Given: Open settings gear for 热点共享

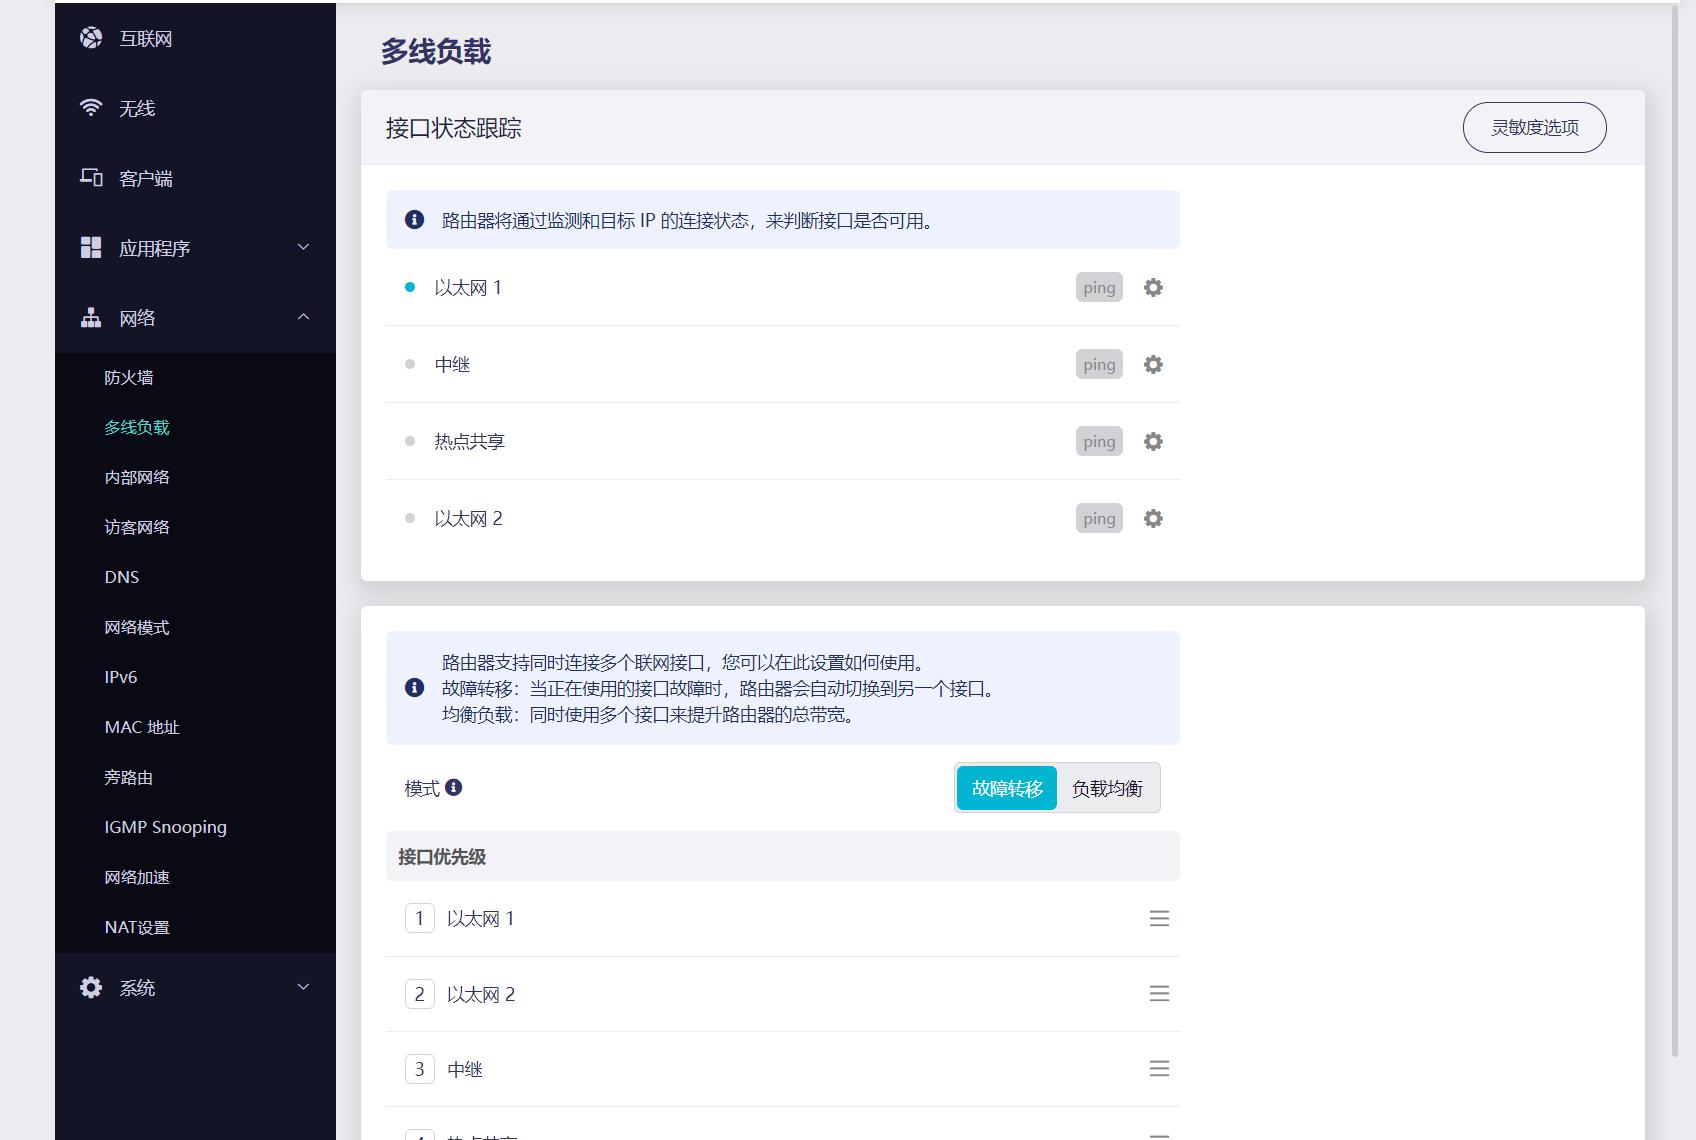Looking at the screenshot, I should click(x=1153, y=441).
